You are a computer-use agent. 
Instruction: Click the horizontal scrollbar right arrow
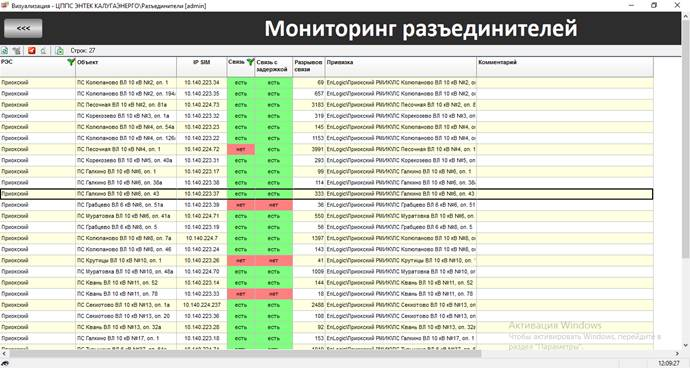point(677,353)
